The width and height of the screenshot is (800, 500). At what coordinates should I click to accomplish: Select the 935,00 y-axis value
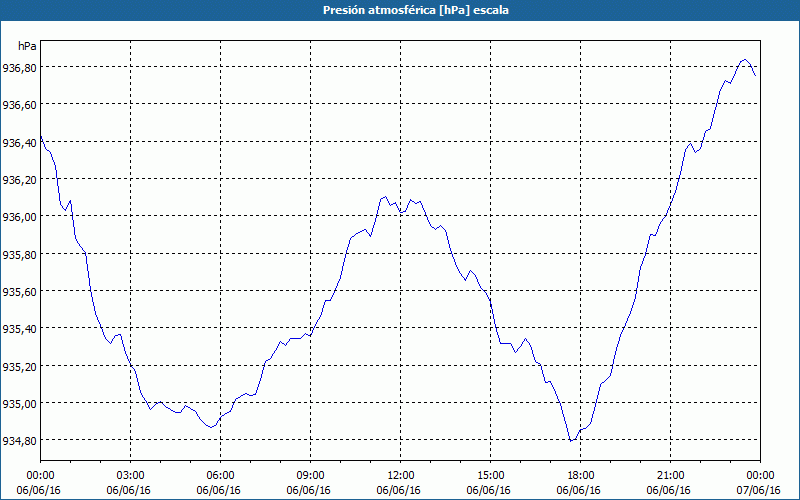pyautogui.click(x=19, y=404)
